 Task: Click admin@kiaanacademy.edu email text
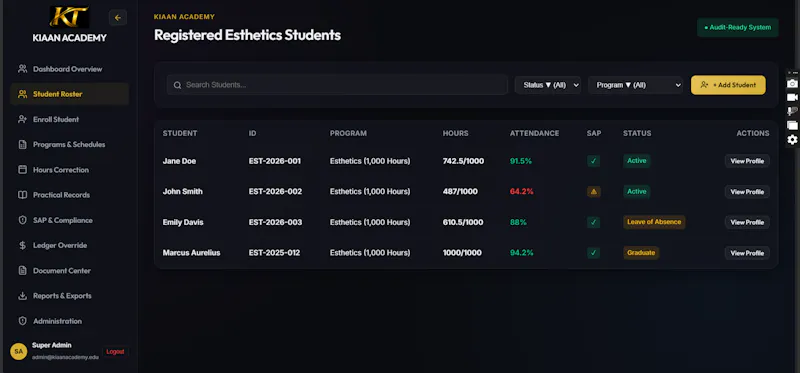(x=65, y=357)
